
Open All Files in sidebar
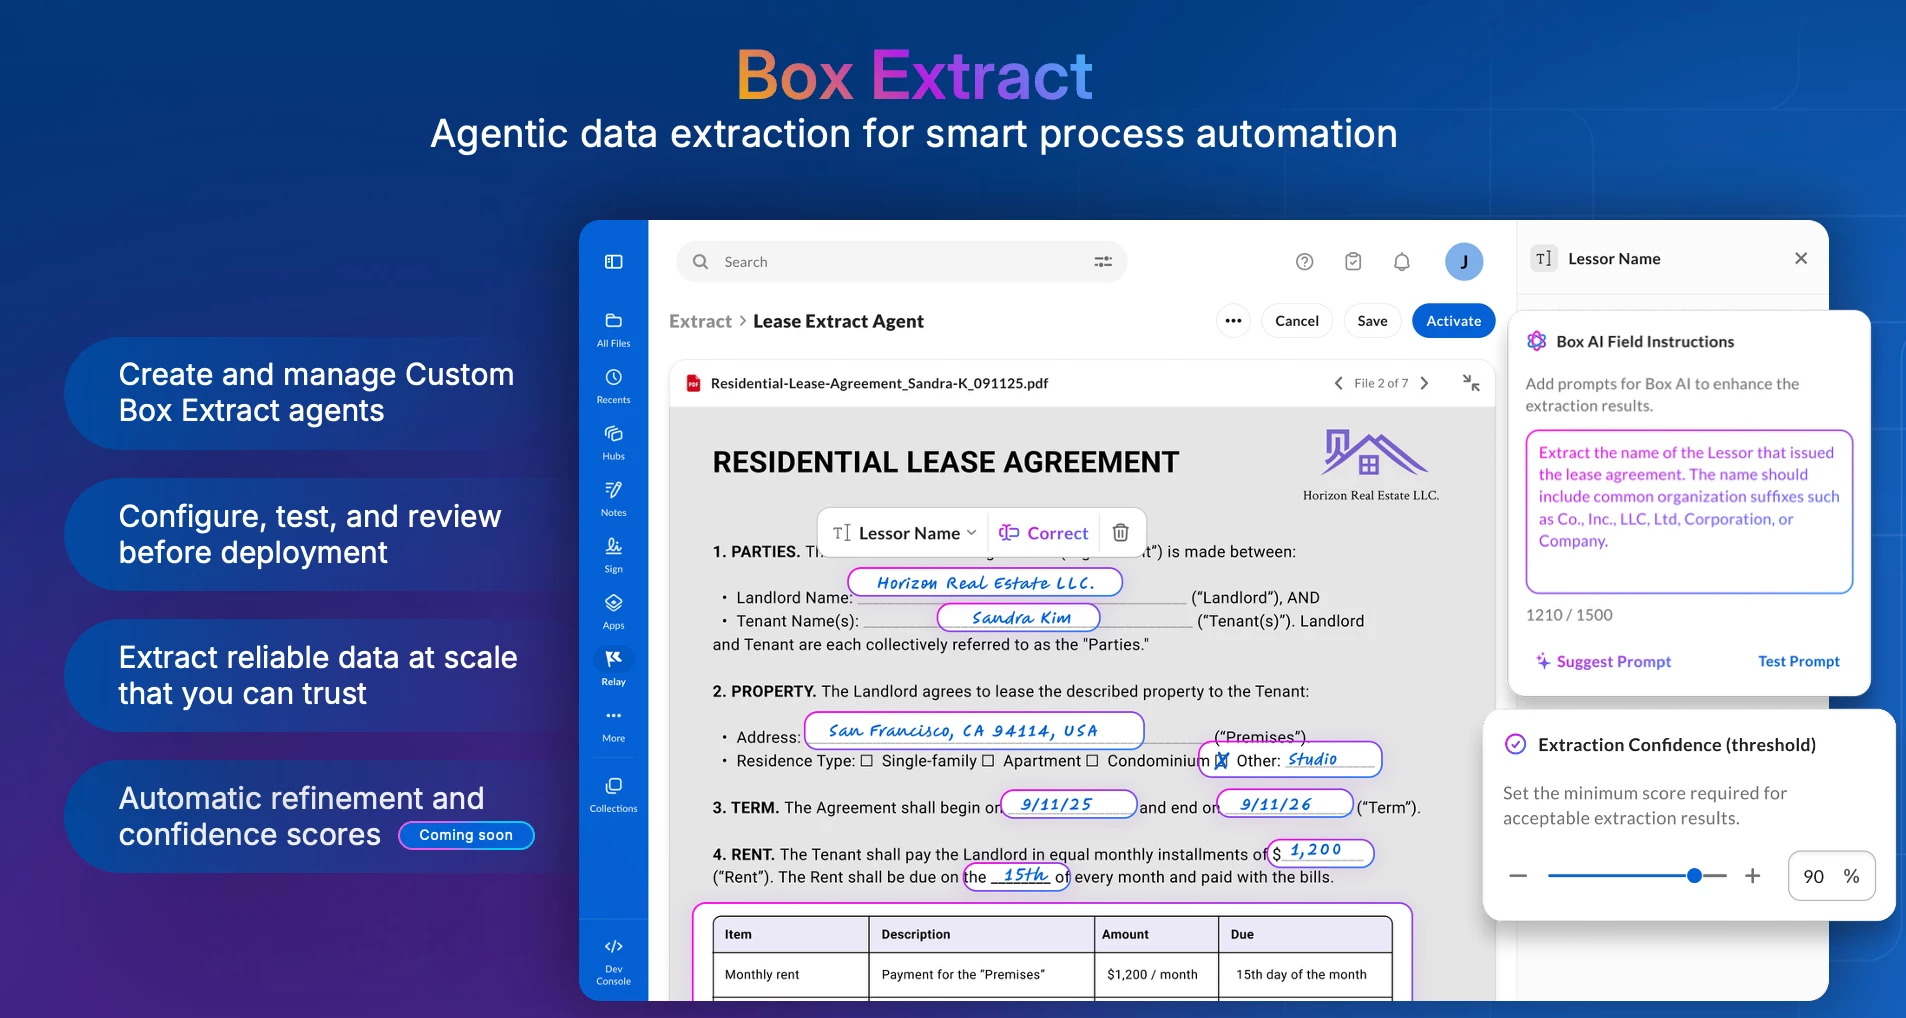[x=613, y=329]
